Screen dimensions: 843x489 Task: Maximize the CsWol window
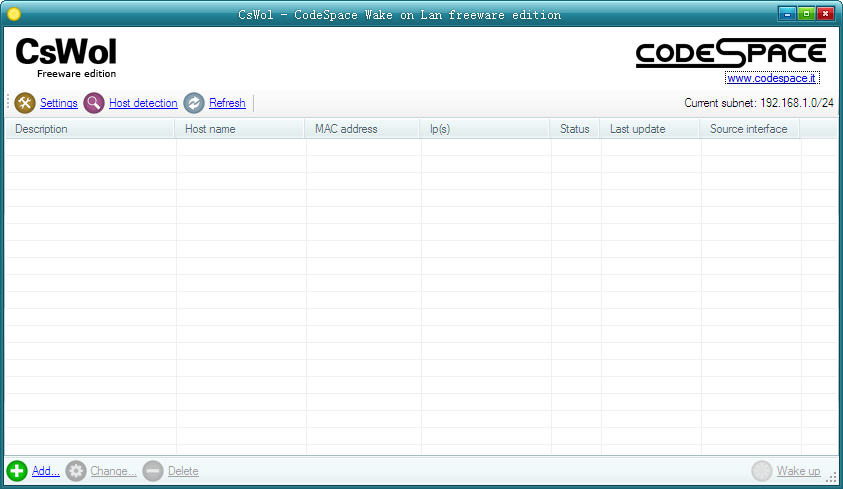pos(806,14)
